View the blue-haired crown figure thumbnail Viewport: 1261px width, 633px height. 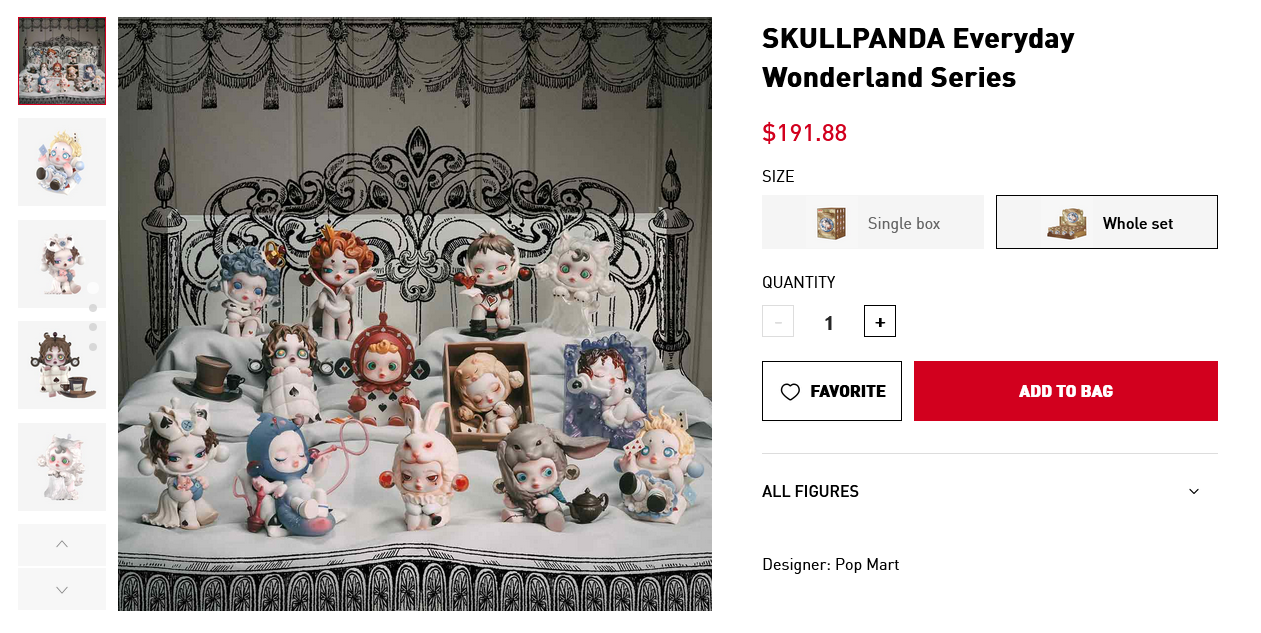(62, 162)
